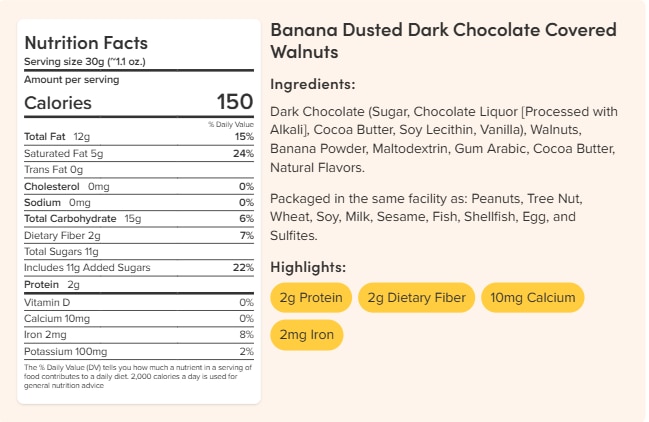The image size is (649, 422).
Task: Click the 2g Protein highlight badge
Action: [312, 297]
